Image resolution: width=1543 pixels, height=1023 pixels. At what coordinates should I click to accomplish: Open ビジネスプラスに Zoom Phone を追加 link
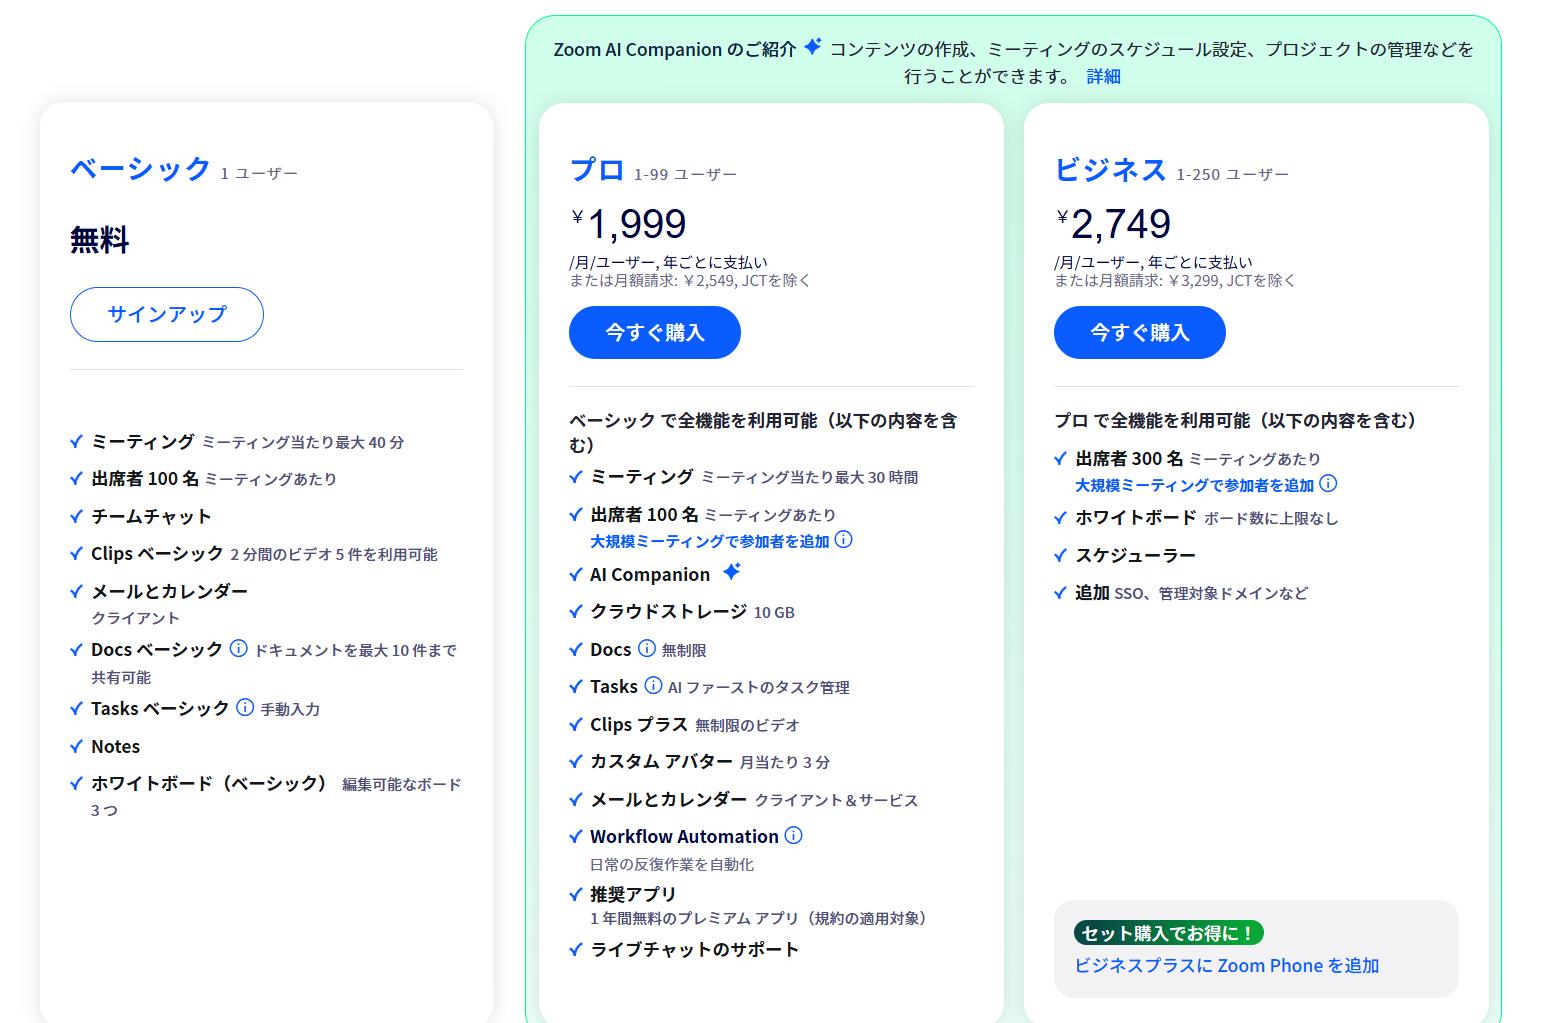[1226, 965]
